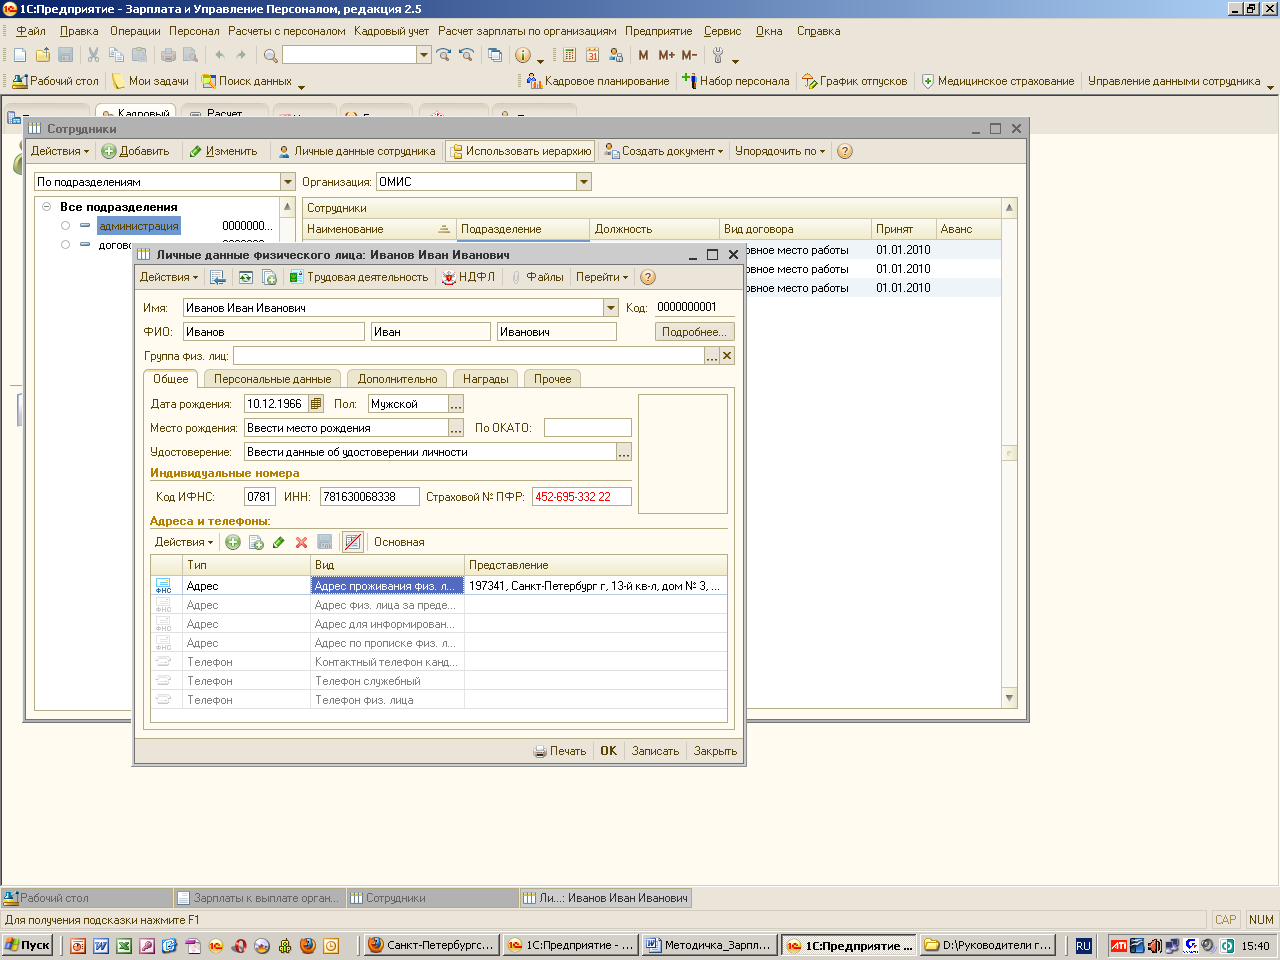Open Перейти dropdown in personal data window

tap(602, 277)
